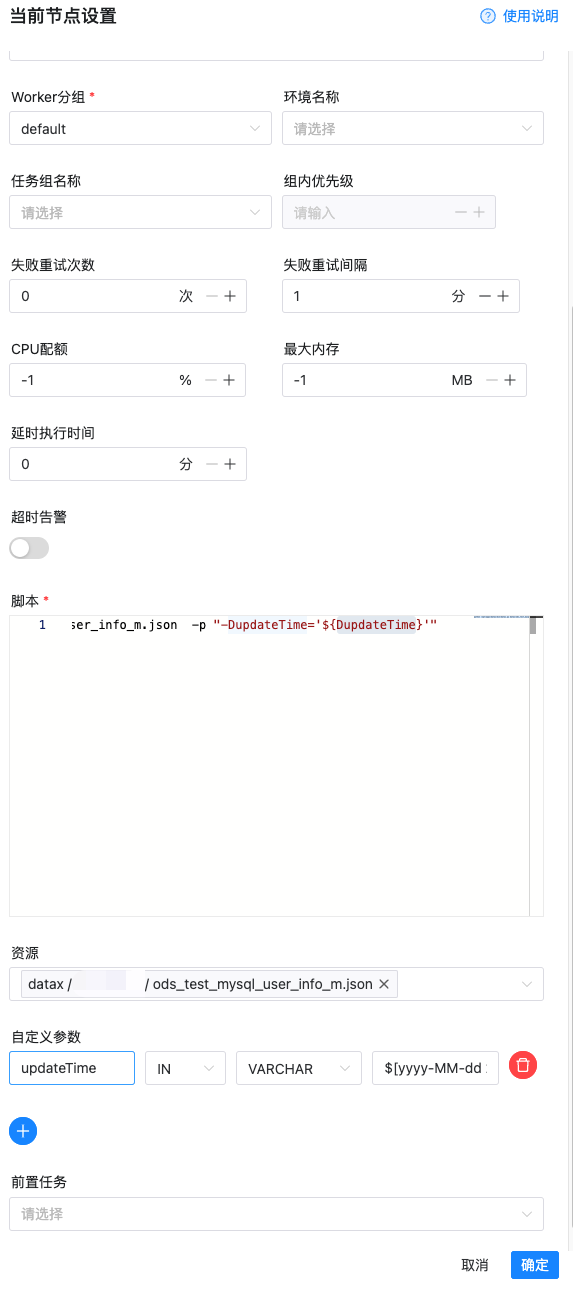
Task: Add a new custom parameter
Action: [x=23, y=1131]
